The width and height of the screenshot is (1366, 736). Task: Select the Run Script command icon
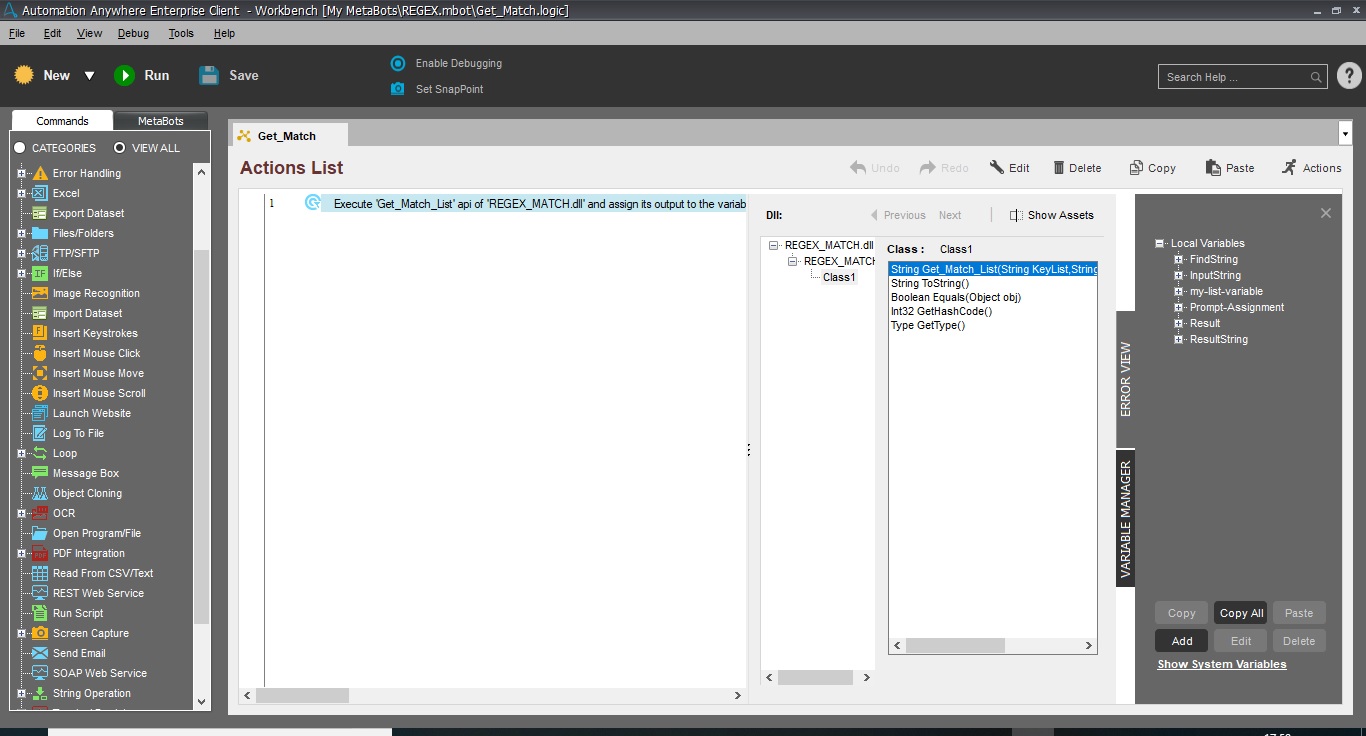click(40, 613)
